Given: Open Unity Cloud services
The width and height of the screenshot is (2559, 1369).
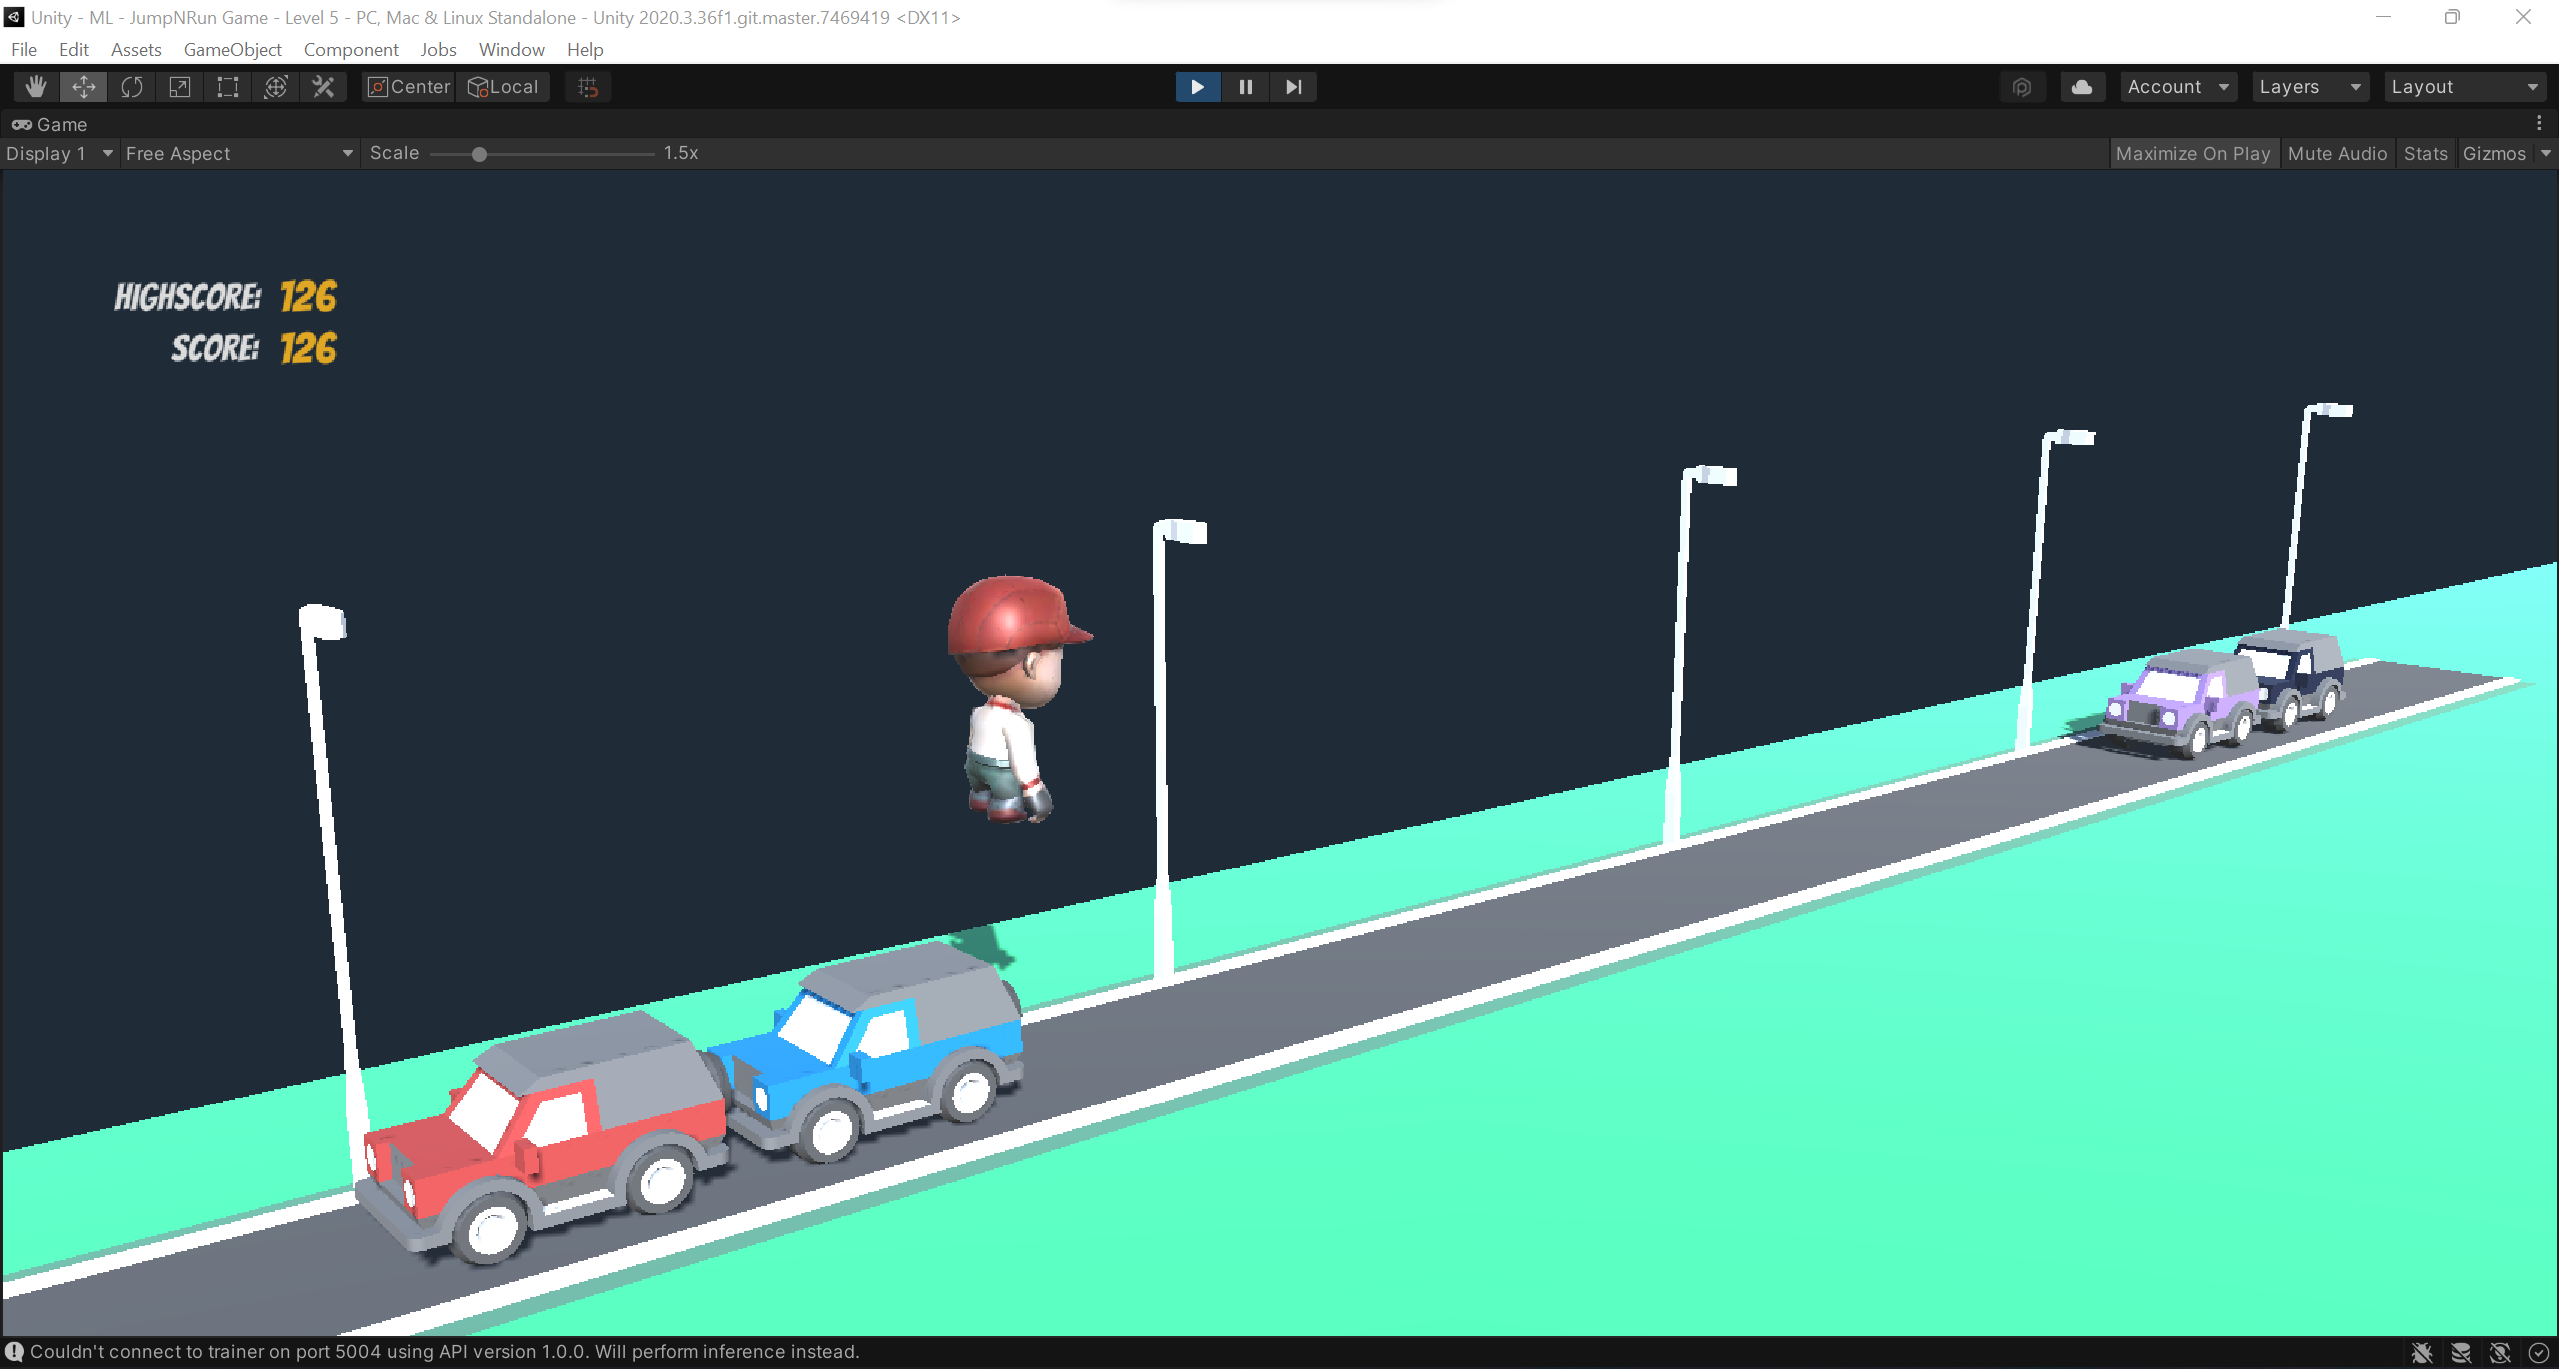Looking at the screenshot, I should tap(2082, 87).
